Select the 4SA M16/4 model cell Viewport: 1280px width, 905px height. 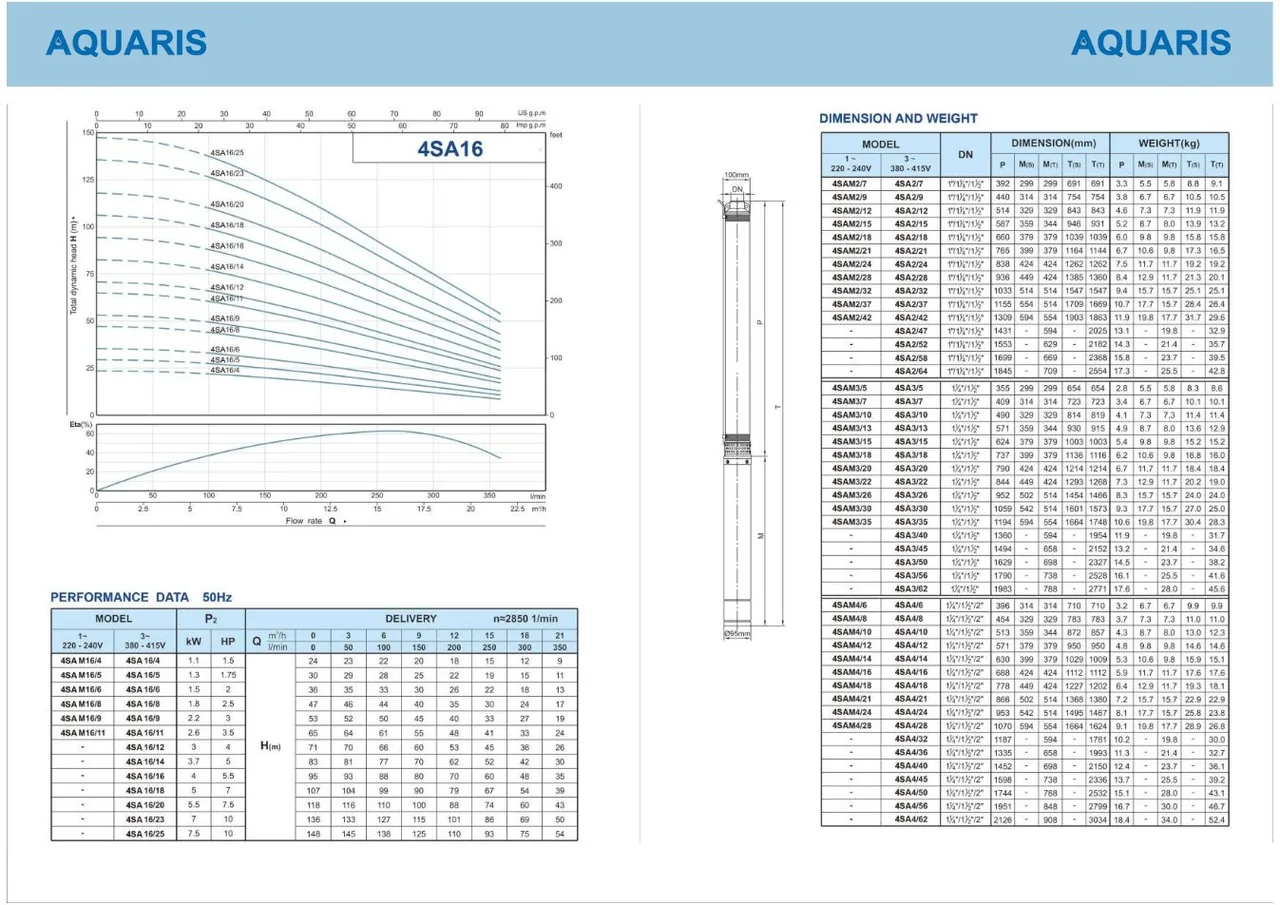click(x=82, y=661)
